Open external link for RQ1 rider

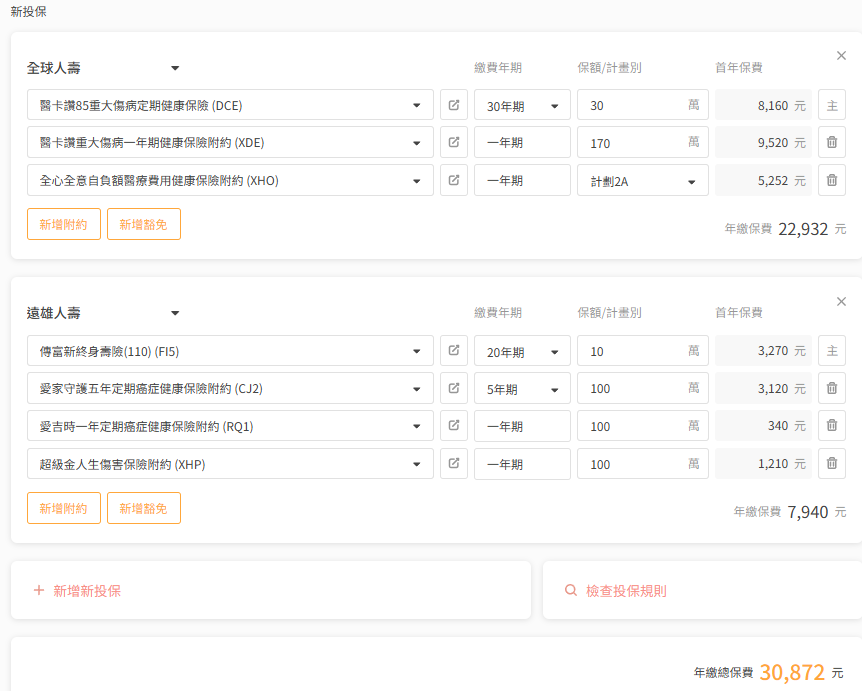coord(454,425)
